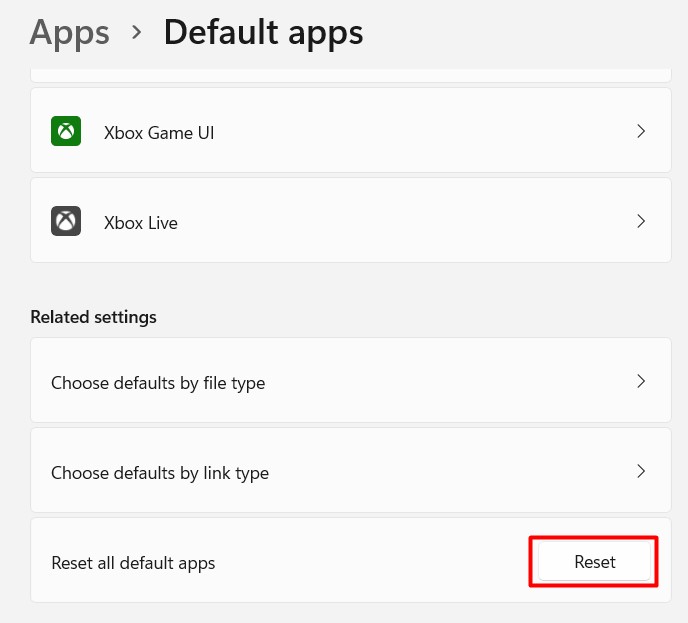688x623 pixels.
Task: Click the gray Xbox Live icon
Action: (x=66, y=221)
